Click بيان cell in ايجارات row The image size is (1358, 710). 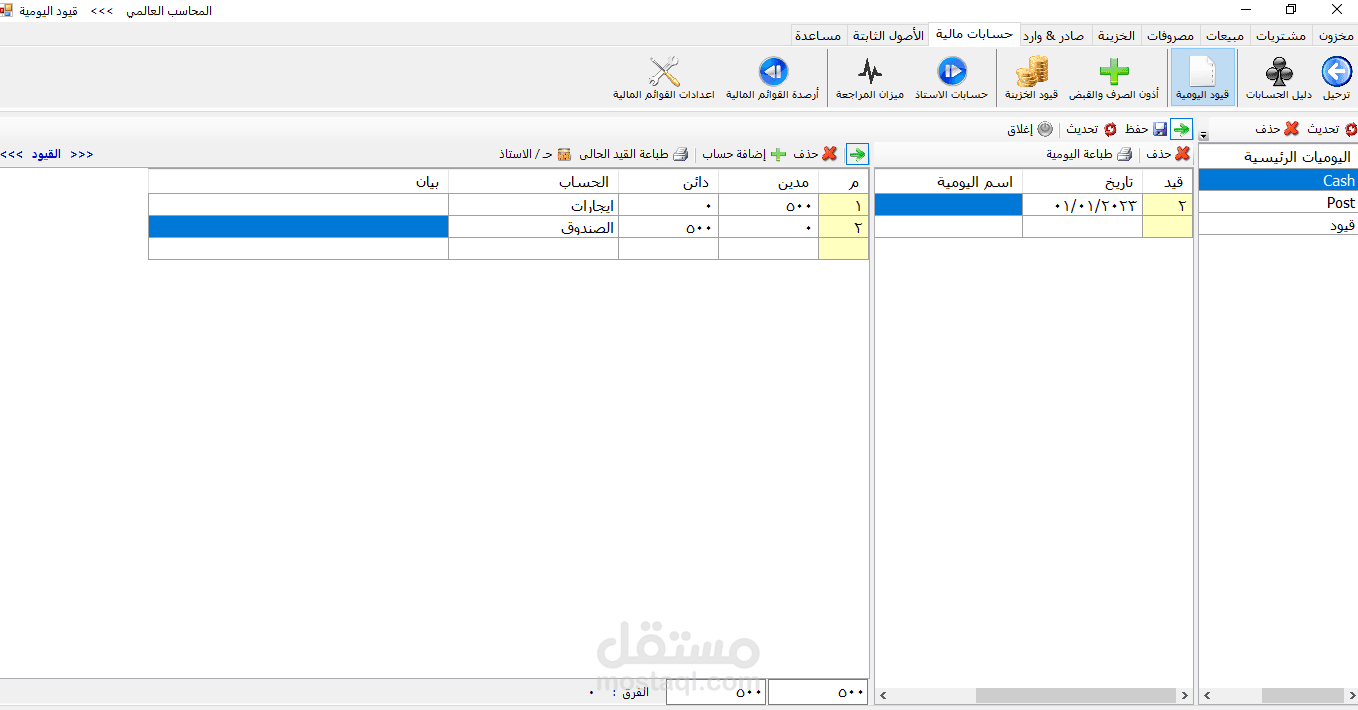298,205
